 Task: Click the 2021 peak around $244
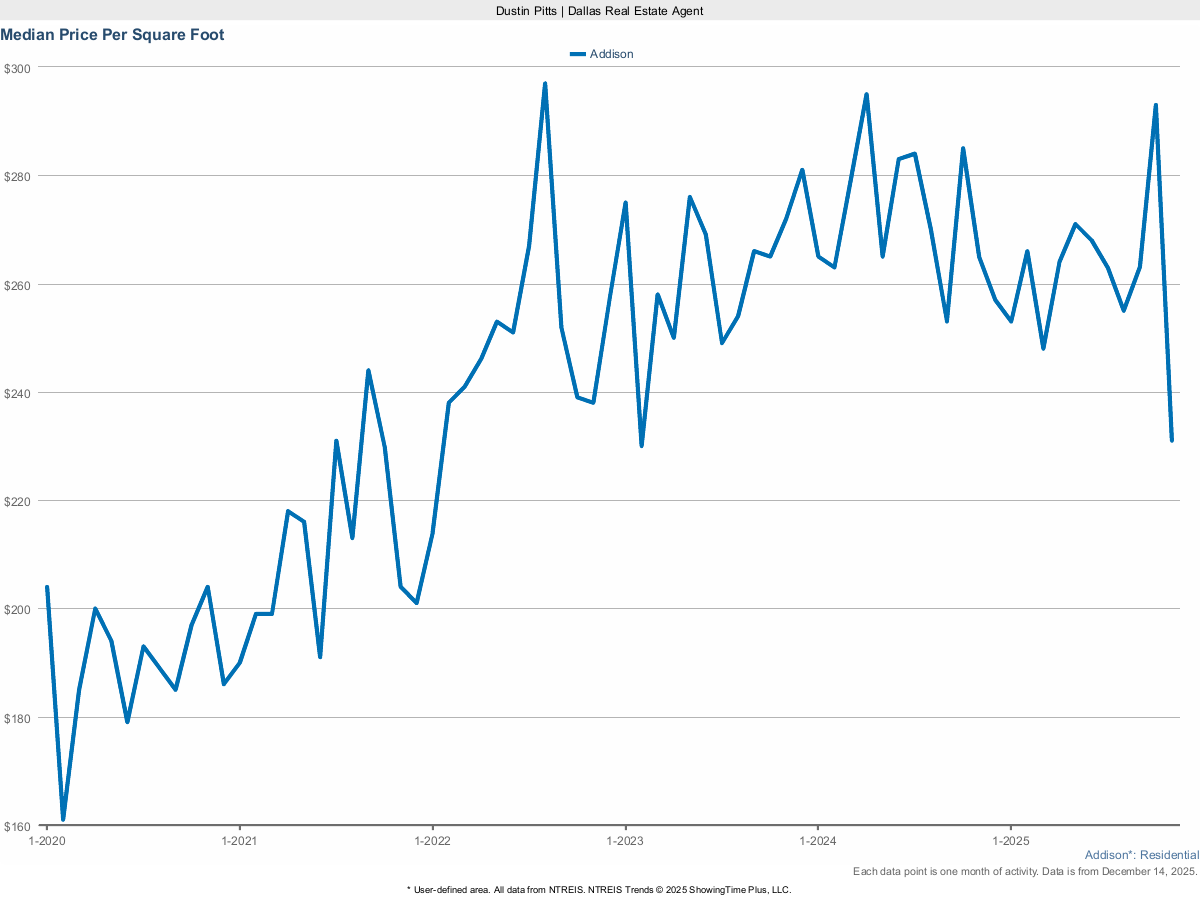pyautogui.click(x=368, y=370)
